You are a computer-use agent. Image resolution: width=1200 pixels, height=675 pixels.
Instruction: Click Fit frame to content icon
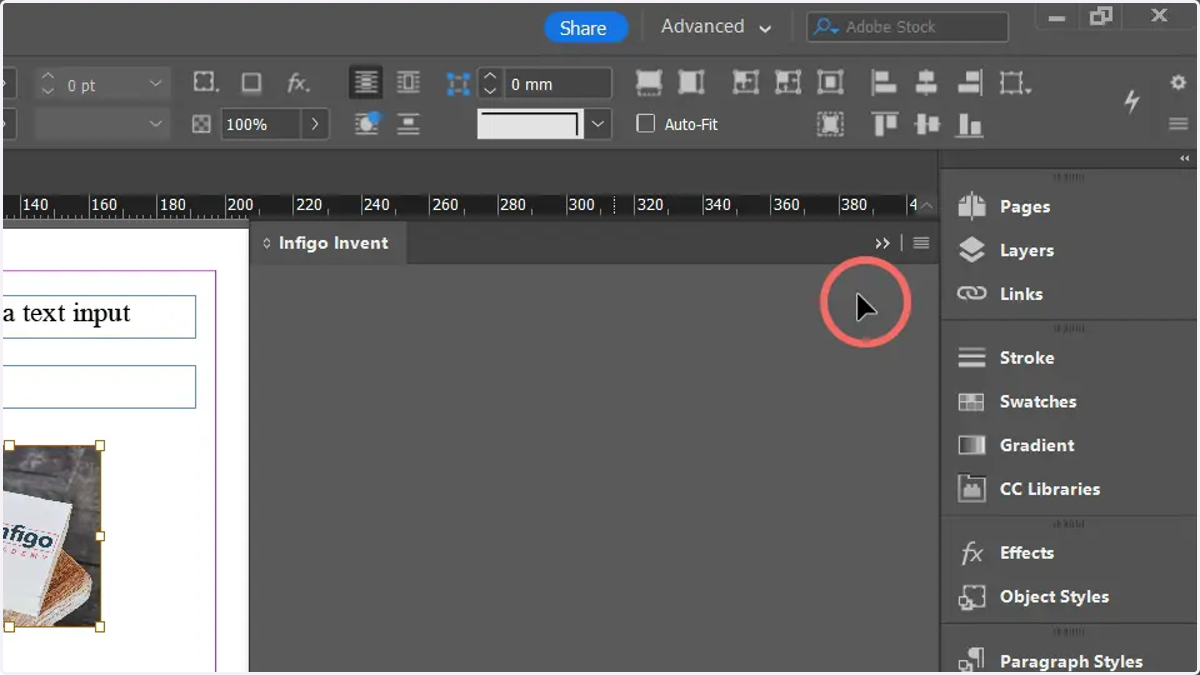[788, 83]
